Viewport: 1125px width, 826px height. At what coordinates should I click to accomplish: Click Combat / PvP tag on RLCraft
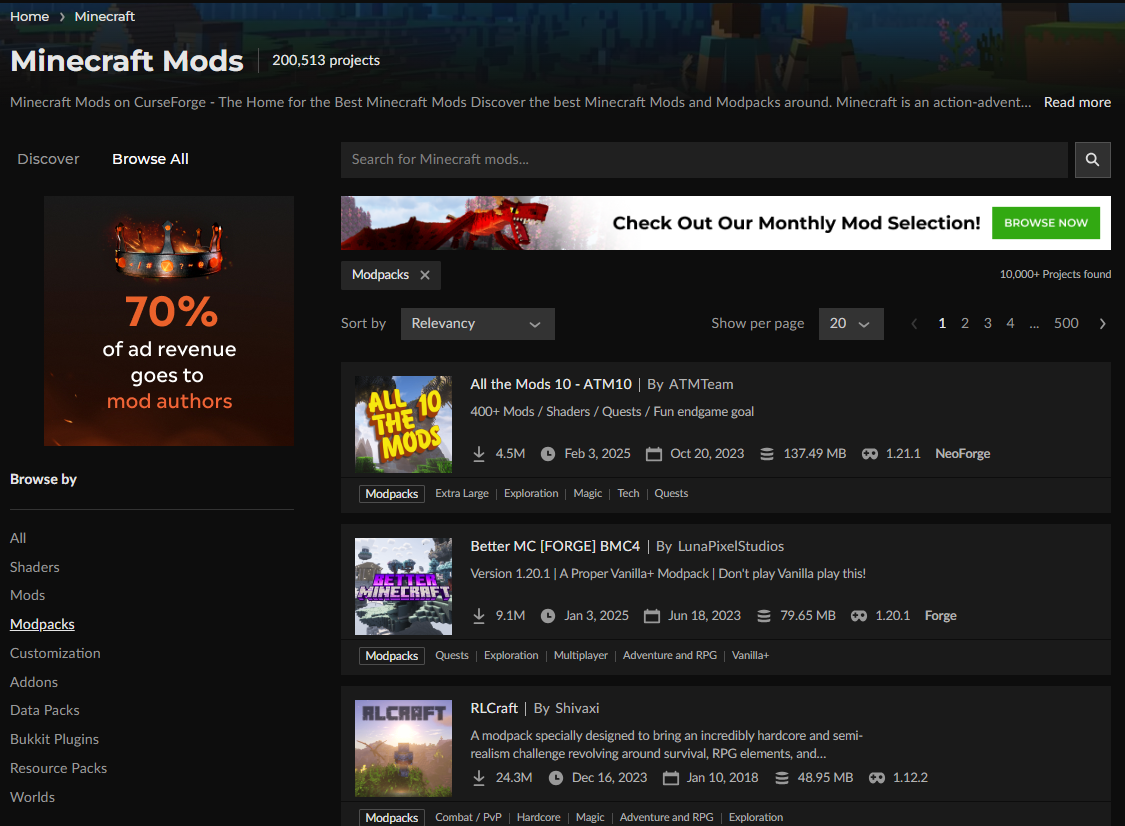point(468,818)
